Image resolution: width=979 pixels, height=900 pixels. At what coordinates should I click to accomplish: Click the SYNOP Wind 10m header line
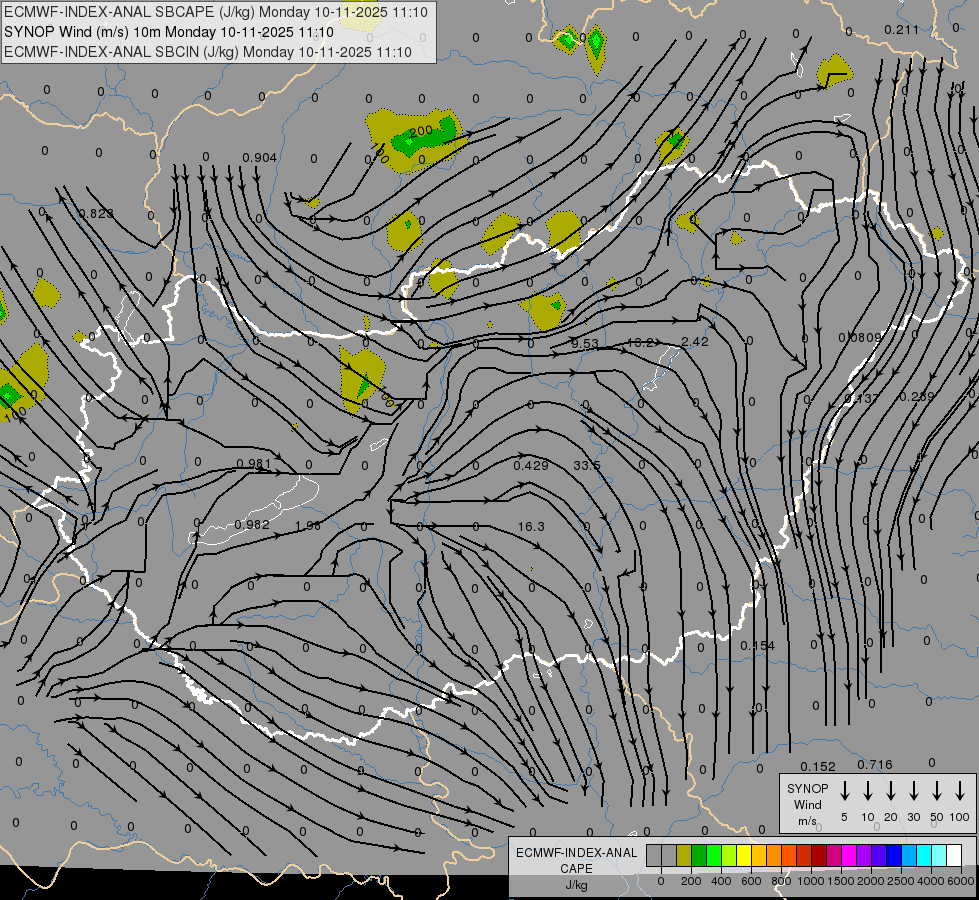(169, 32)
